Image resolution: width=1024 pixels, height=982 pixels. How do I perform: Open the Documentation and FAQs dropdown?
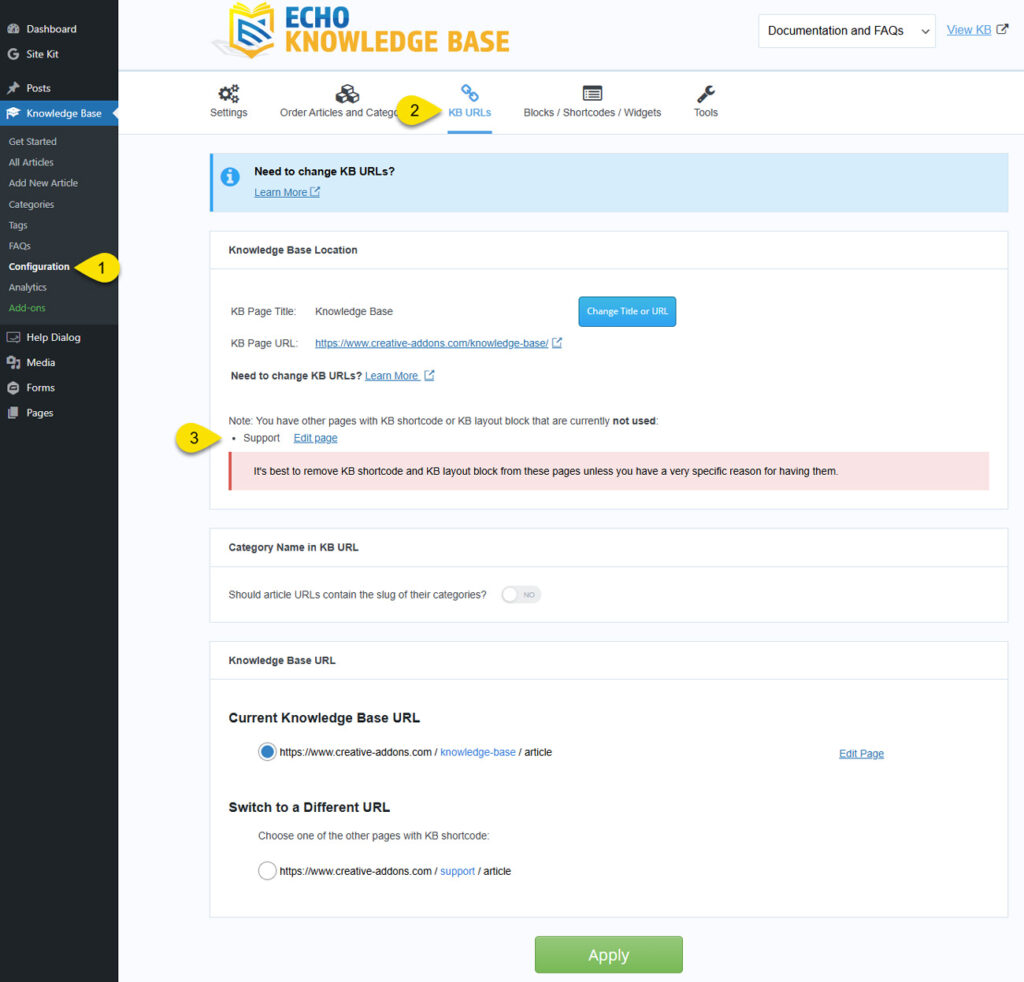click(x=846, y=30)
